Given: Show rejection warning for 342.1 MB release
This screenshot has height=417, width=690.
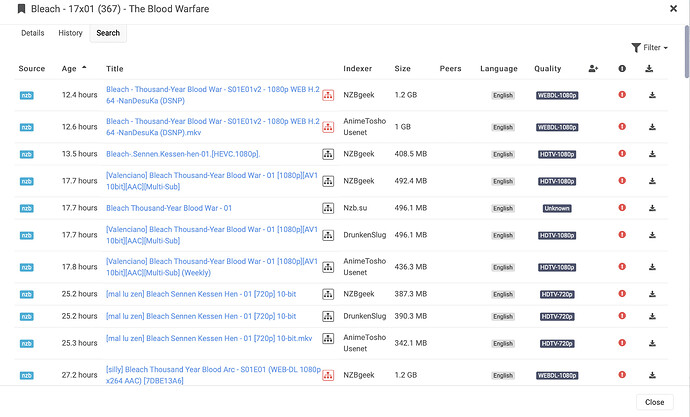Looking at the screenshot, I should [x=622, y=343].
